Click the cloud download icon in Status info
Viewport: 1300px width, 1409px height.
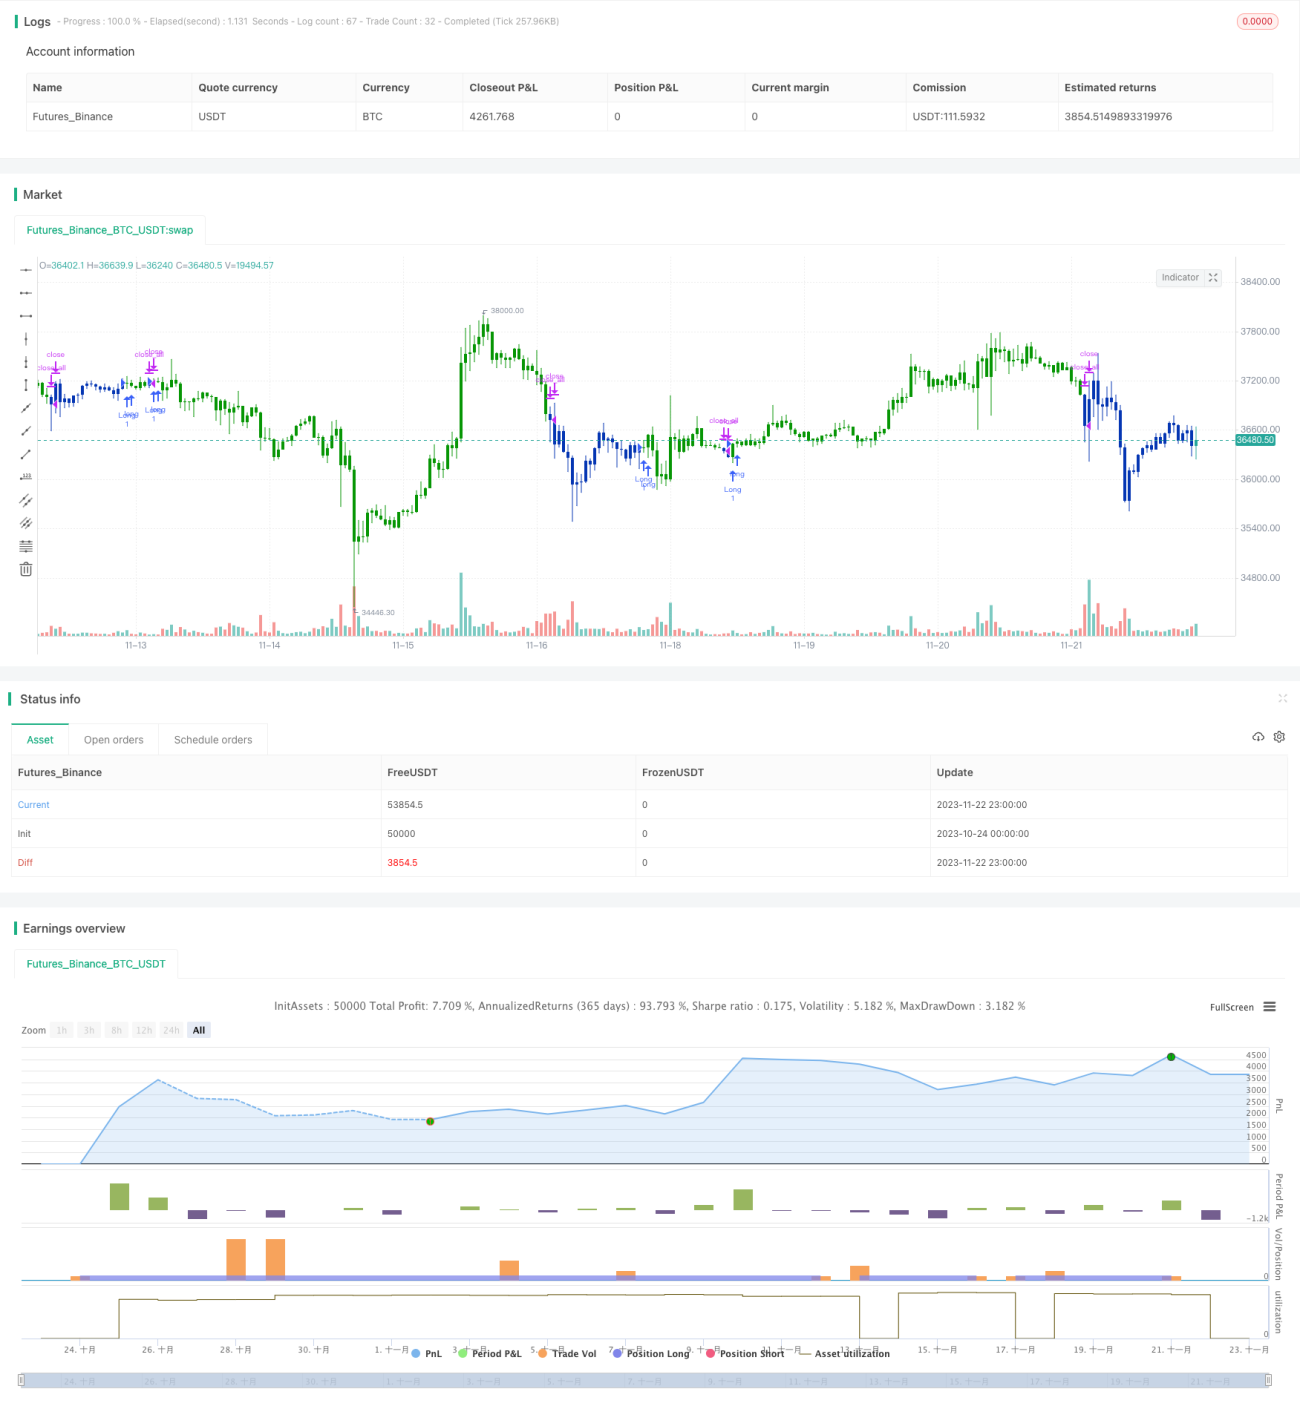[1258, 737]
